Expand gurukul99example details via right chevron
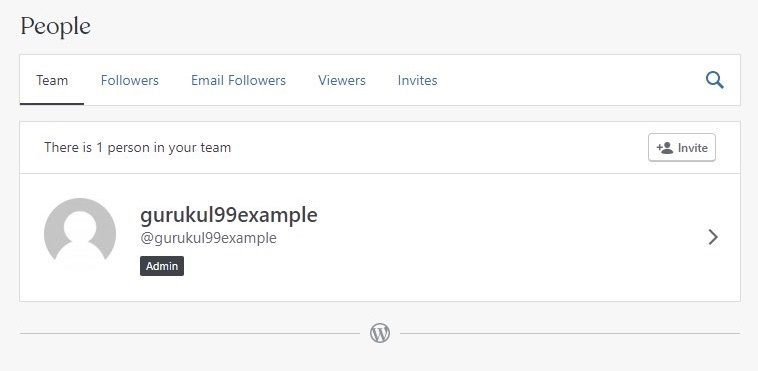The height and width of the screenshot is (371, 758). [x=713, y=237]
